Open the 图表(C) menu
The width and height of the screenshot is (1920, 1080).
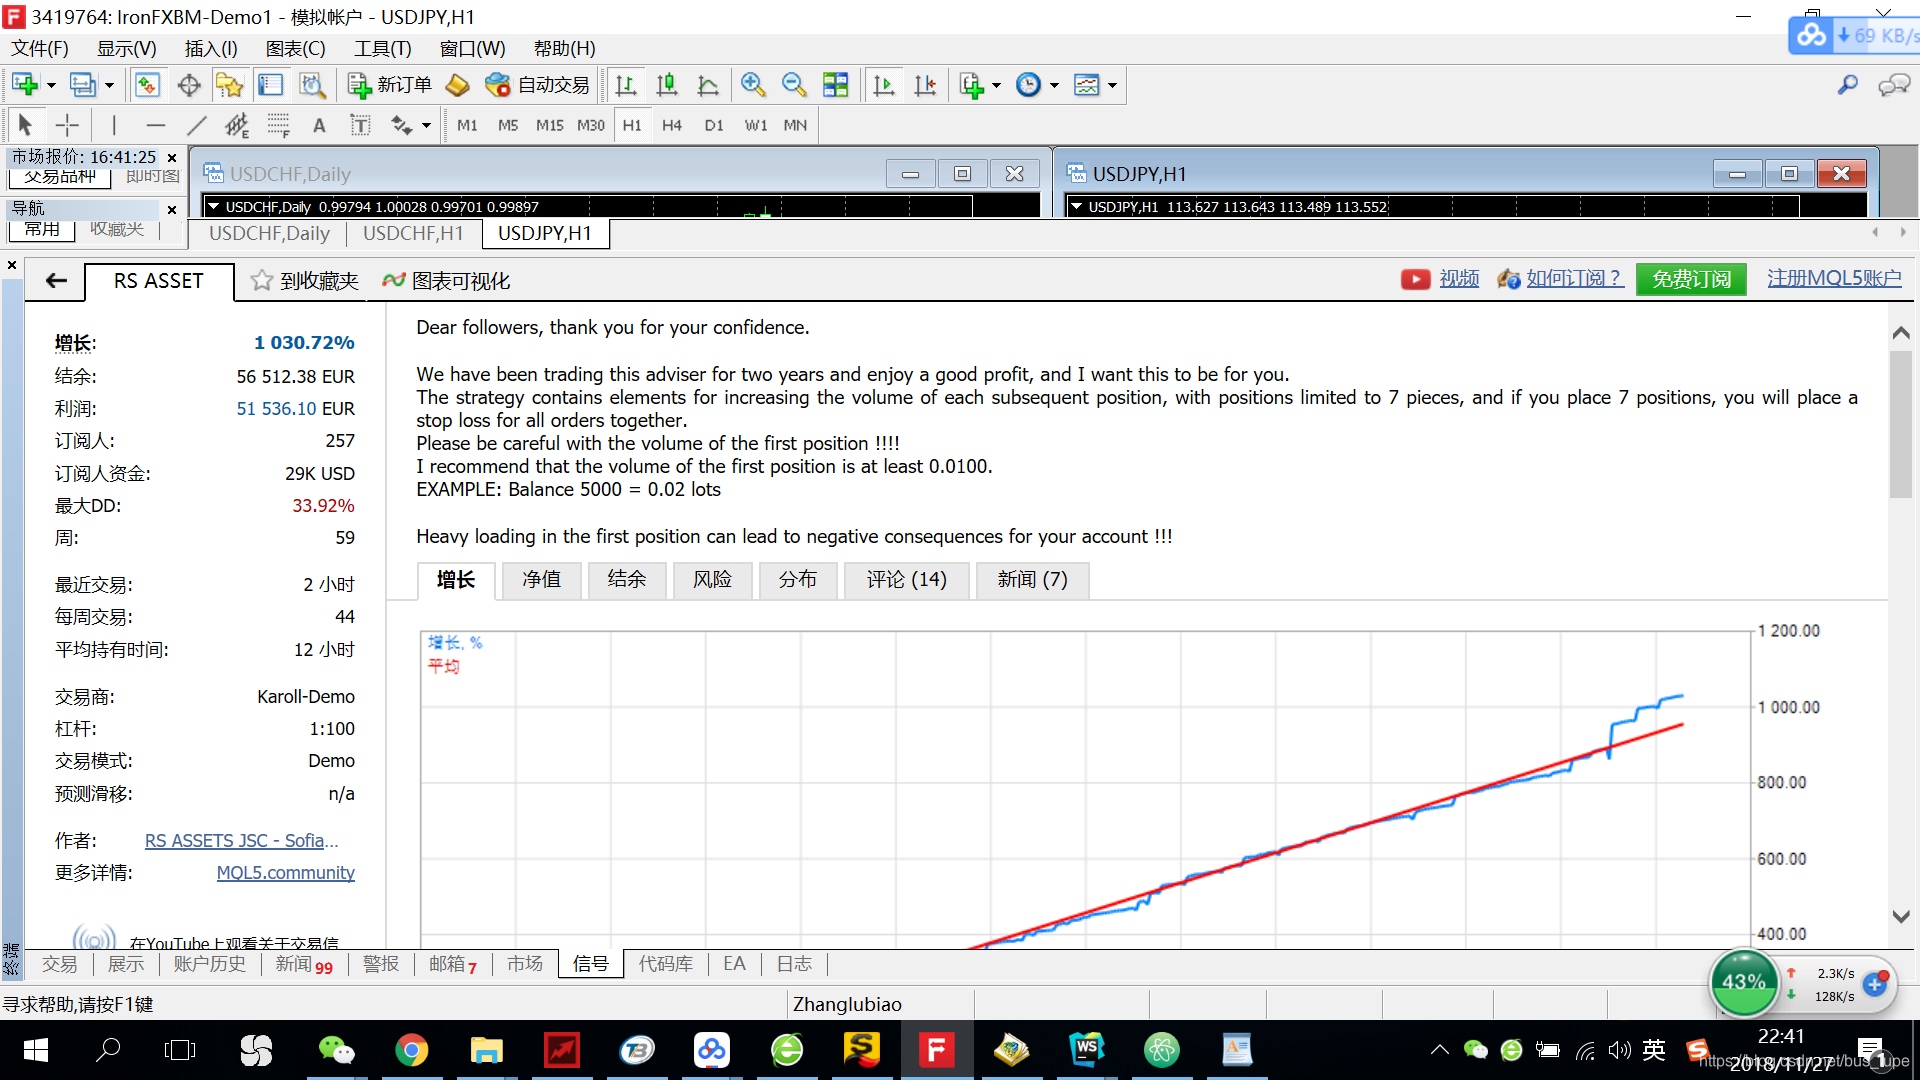[x=295, y=48]
